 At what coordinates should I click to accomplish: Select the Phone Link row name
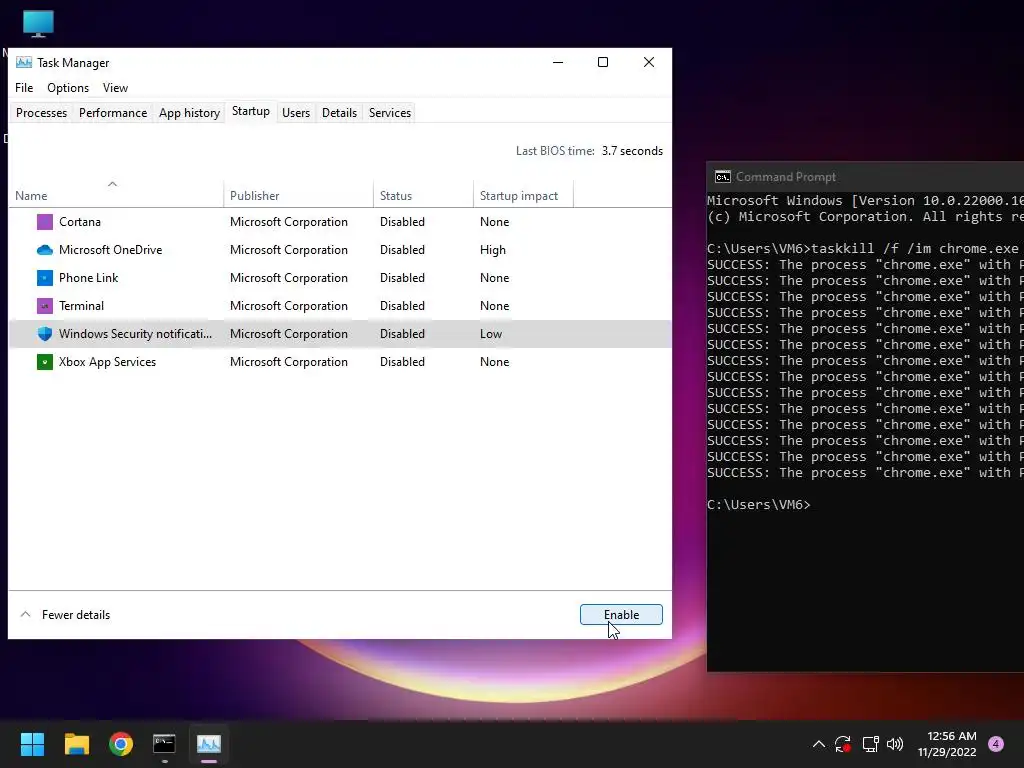(88, 278)
